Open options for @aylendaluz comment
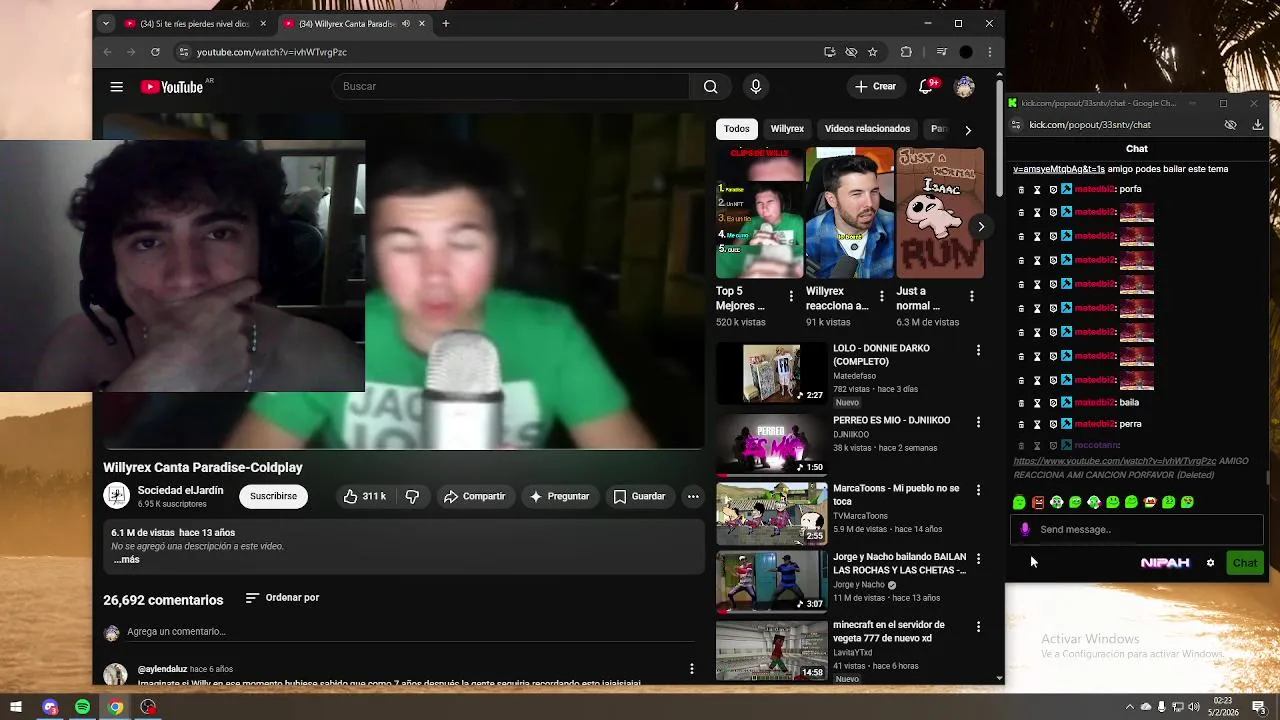Image resolution: width=1280 pixels, height=720 pixels. [691, 669]
